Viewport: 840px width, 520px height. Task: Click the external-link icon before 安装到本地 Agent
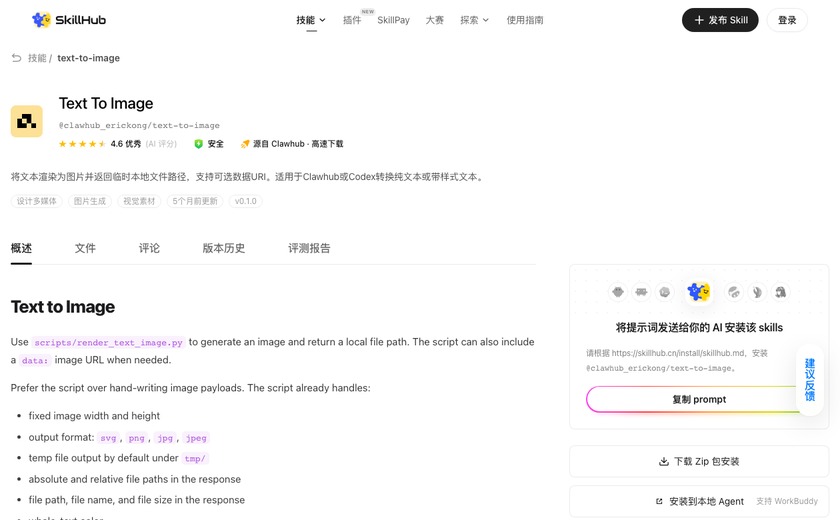[659, 501]
